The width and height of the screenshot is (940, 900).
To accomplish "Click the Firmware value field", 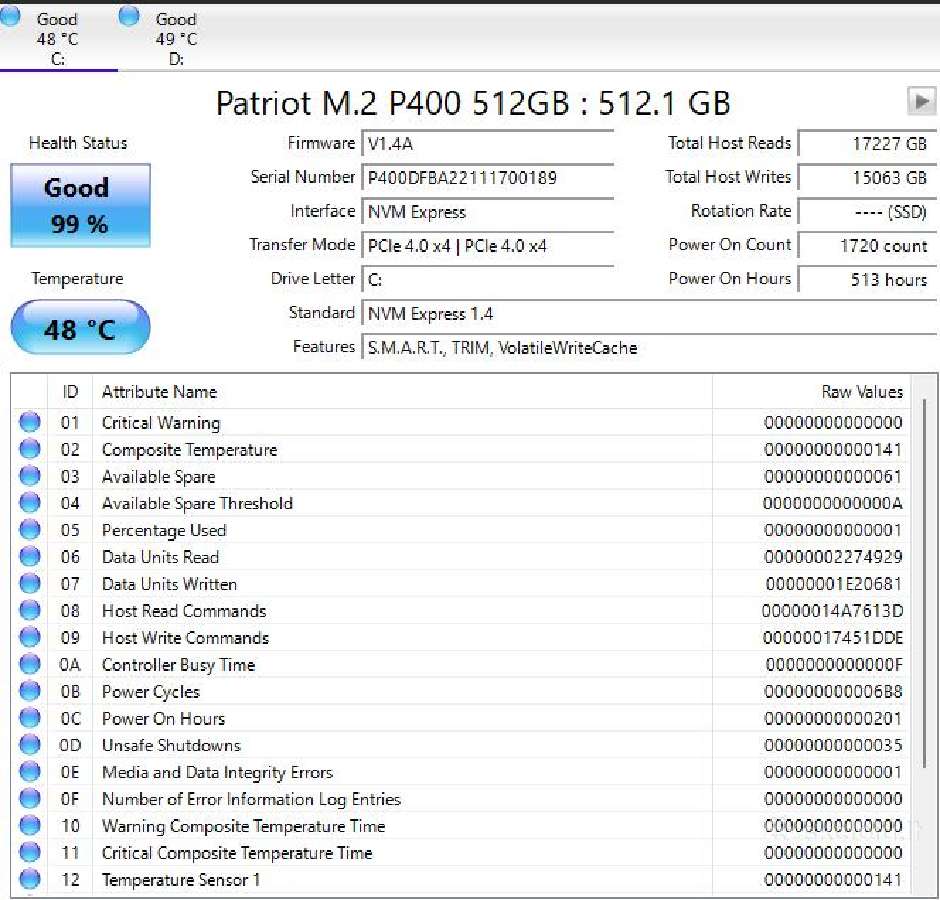I will [487, 143].
